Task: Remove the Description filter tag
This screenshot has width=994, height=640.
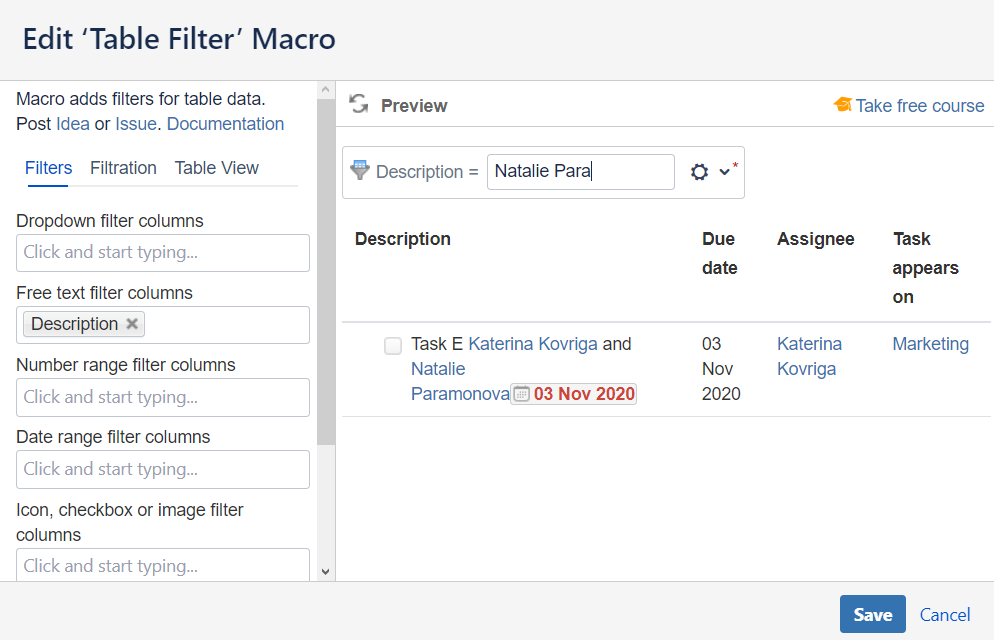Action: 133,324
